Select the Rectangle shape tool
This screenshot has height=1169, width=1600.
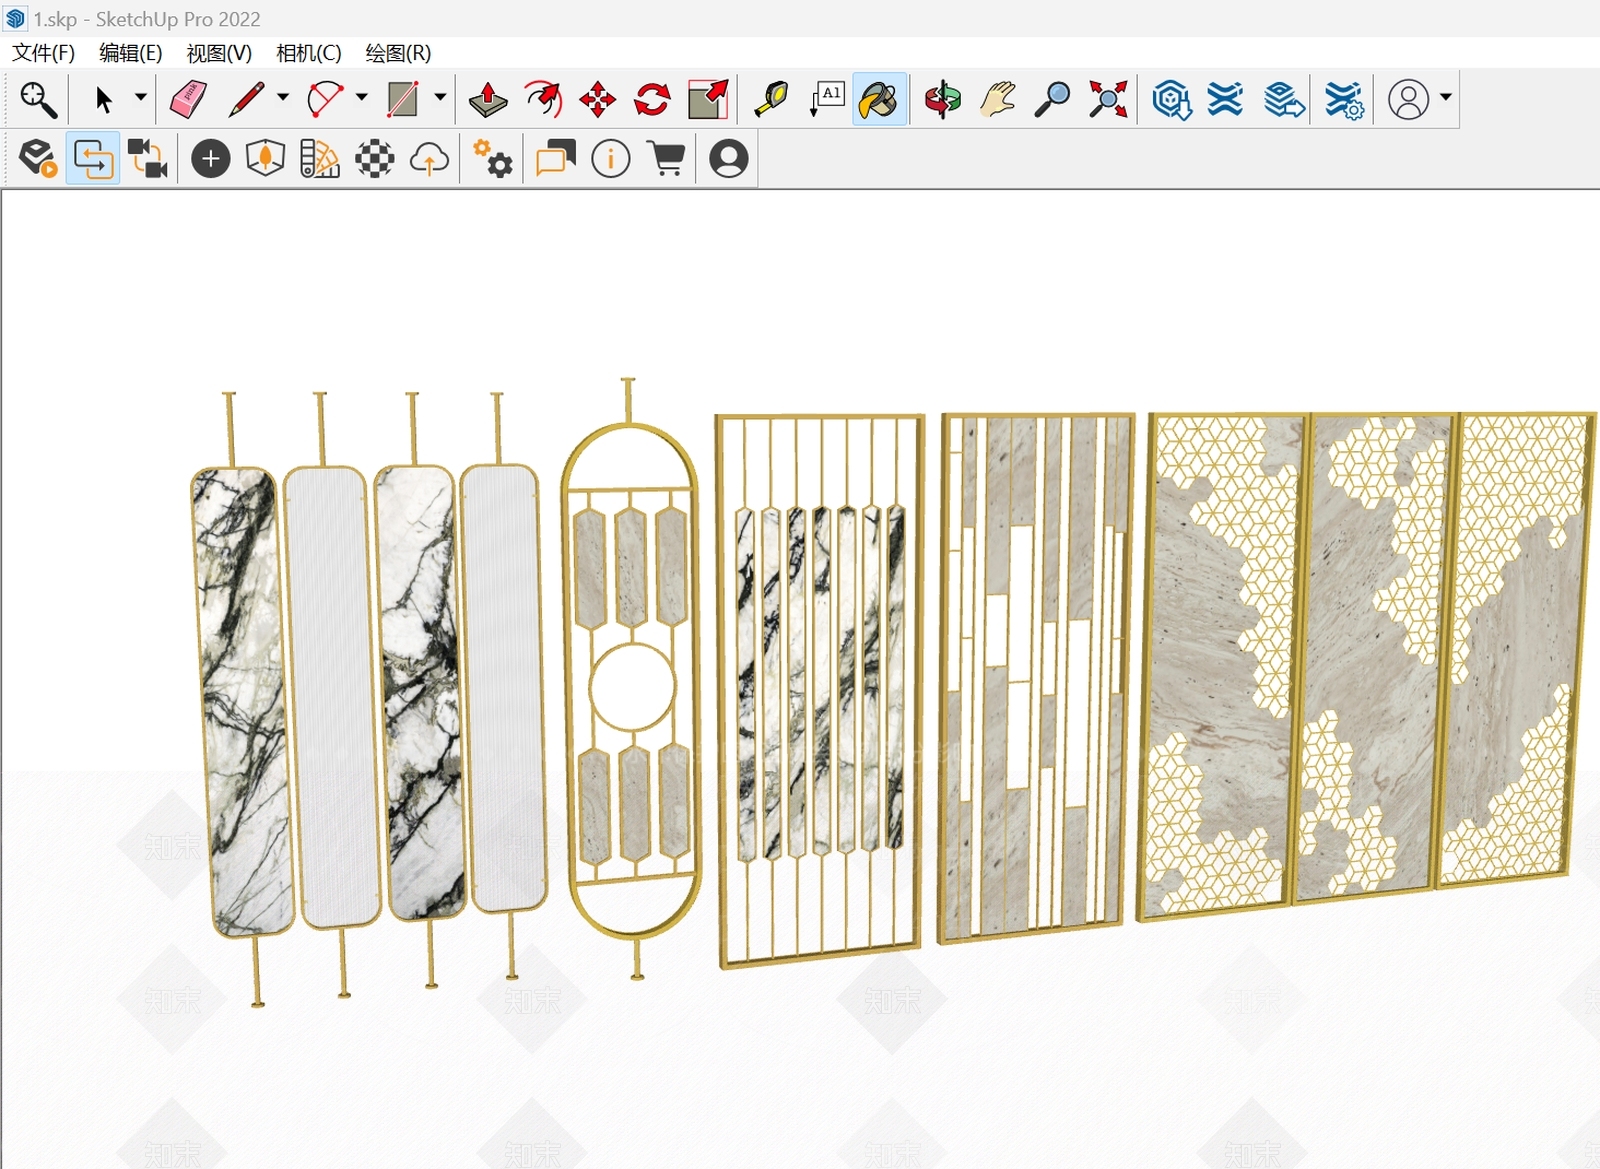tap(402, 99)
